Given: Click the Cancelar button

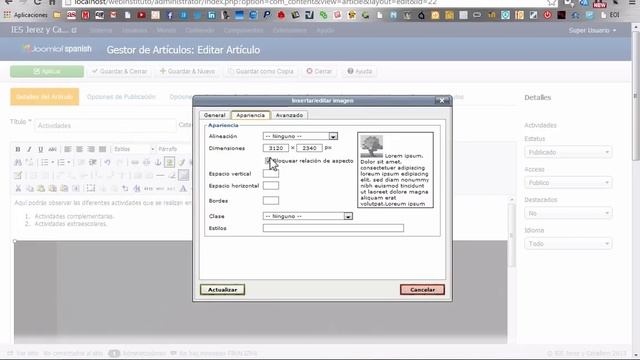Looking at the screenshot, I should (422, 290).
